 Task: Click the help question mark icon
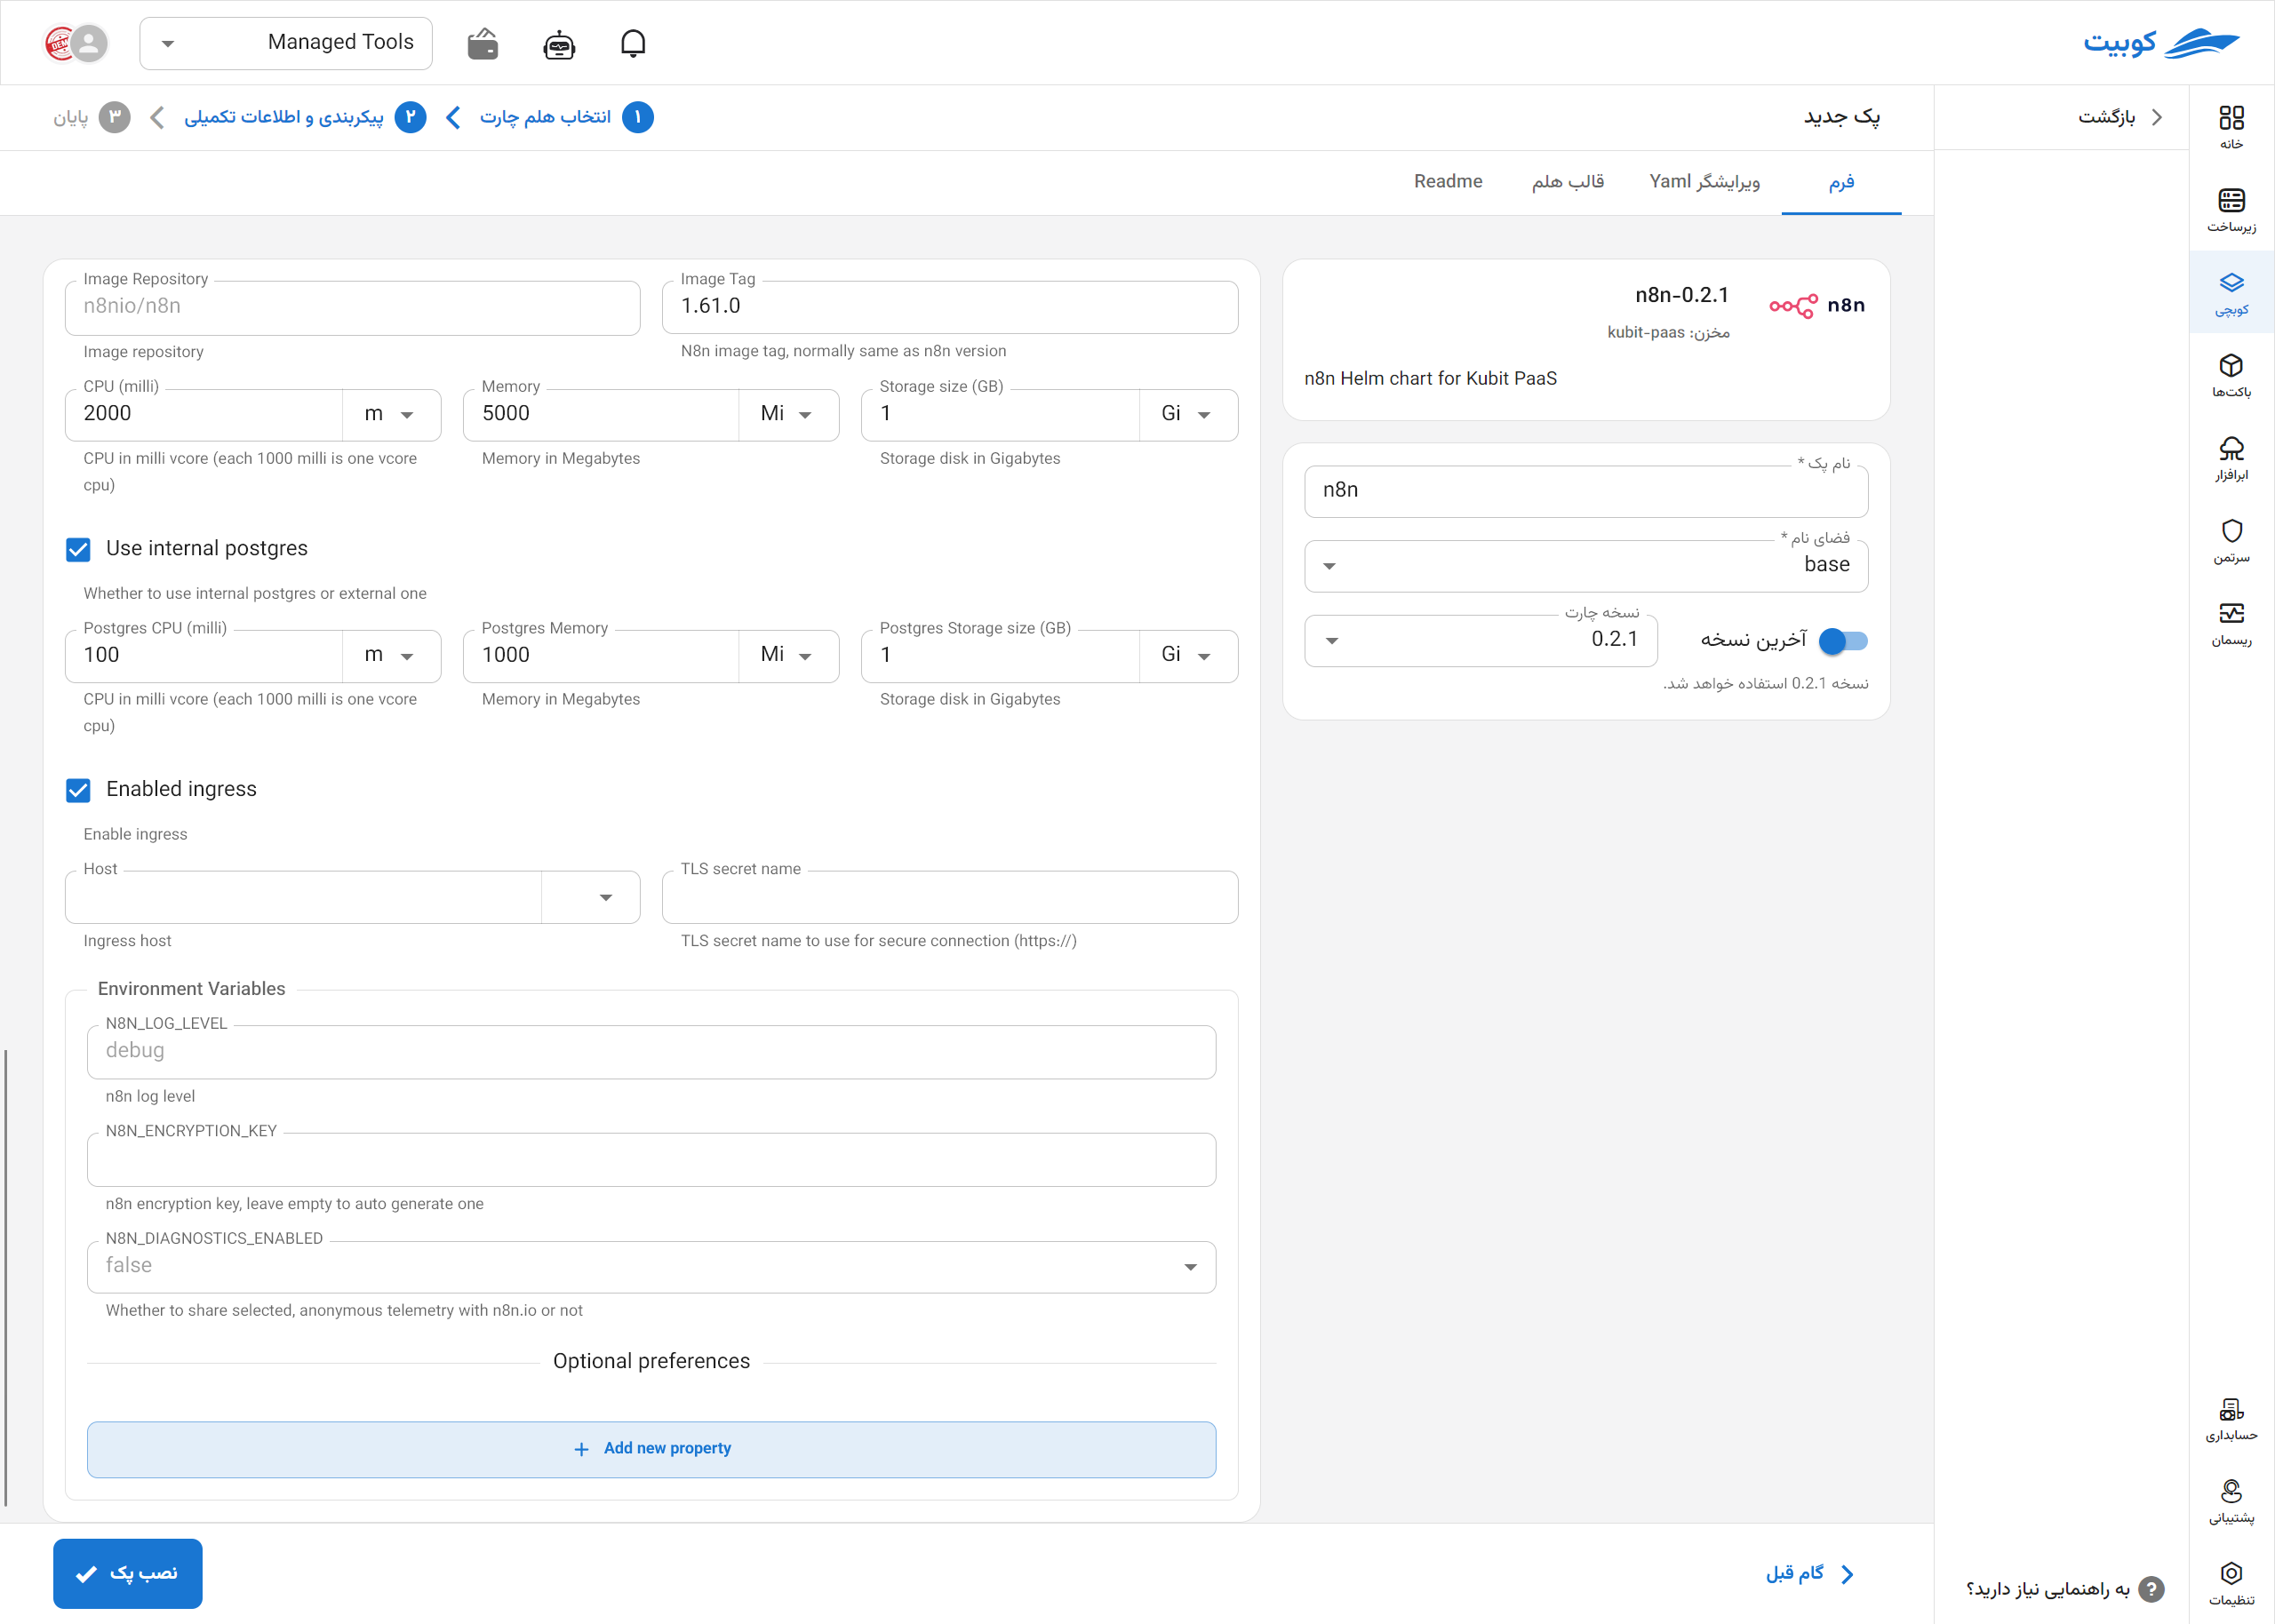2150,1589
